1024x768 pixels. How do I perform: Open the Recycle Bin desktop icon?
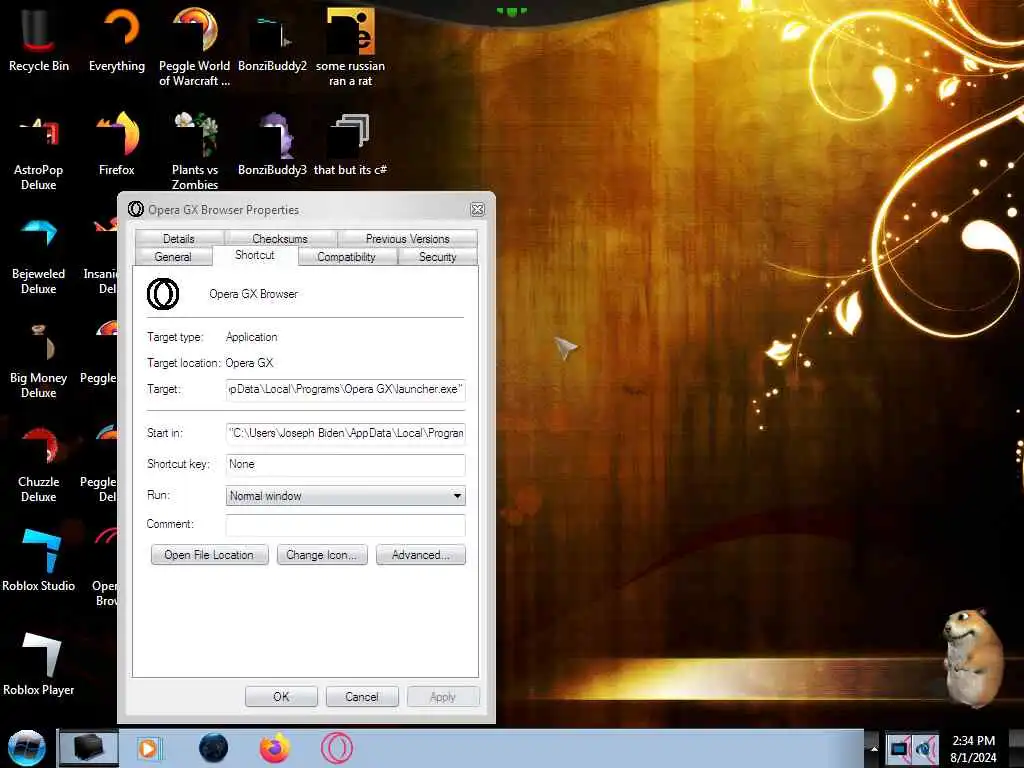[x=39, y=40]
